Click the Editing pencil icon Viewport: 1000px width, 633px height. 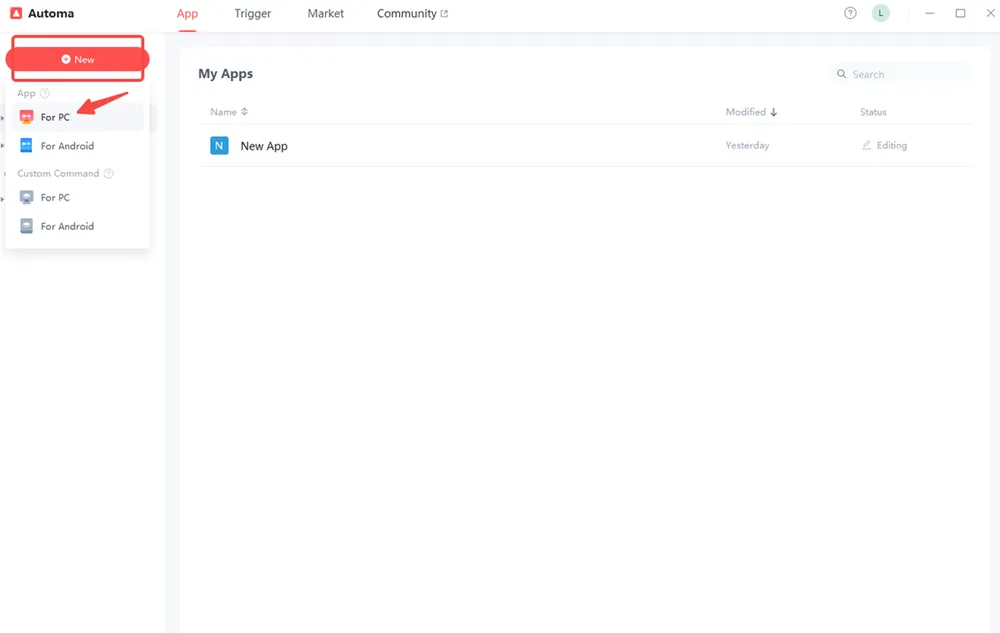coord(866,145)
